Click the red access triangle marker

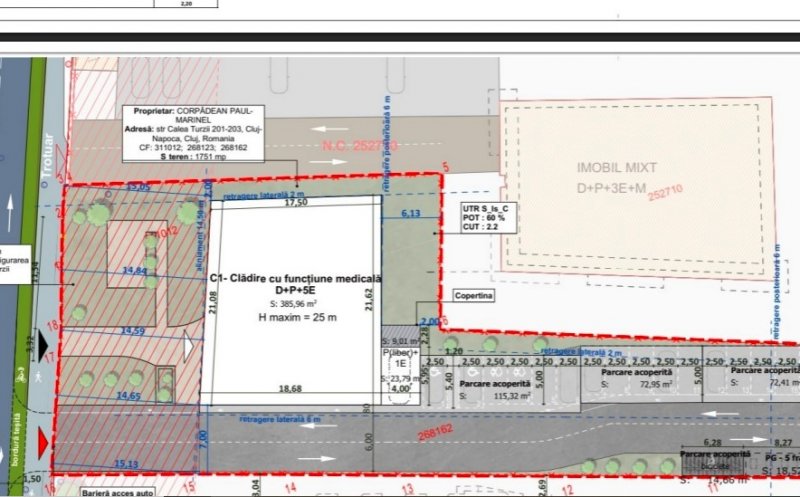click(x=44, y=441)
